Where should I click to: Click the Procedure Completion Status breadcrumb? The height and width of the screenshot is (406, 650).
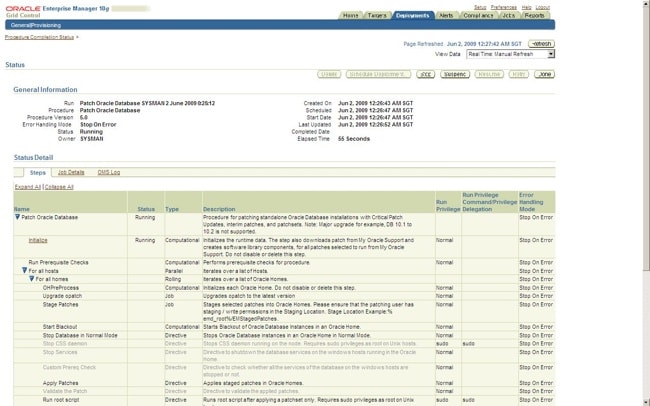pyautogui.click(x=39, y=37)
